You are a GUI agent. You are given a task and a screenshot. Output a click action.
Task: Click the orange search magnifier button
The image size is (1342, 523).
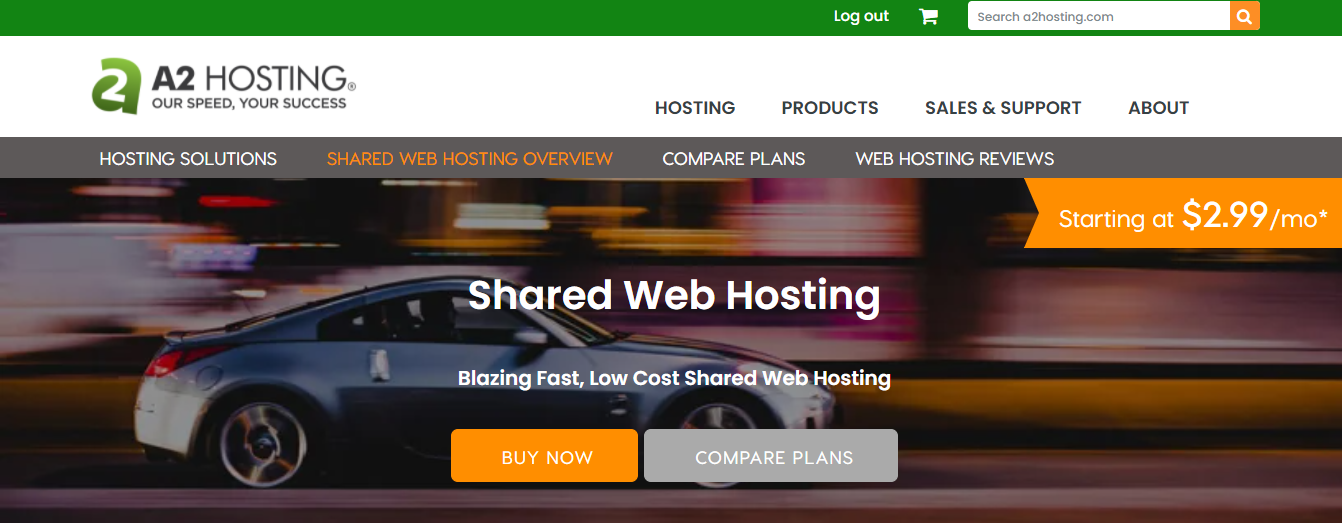[x=1245, y=16]
